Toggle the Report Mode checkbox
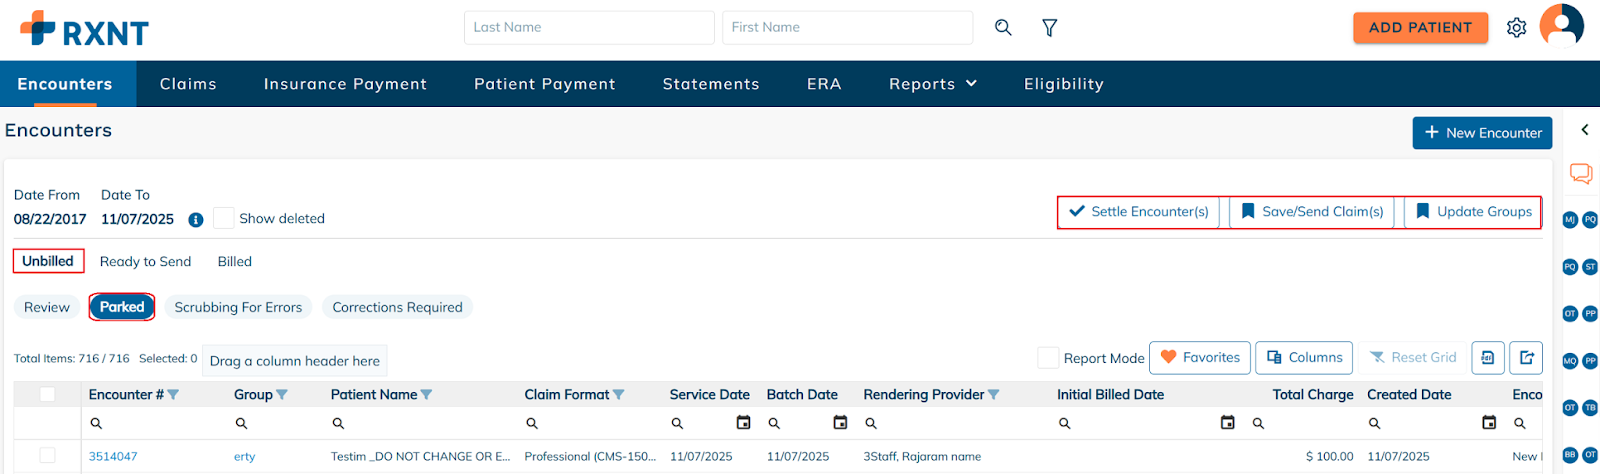Viewport: 1600px width, 474px height. 1048,358
